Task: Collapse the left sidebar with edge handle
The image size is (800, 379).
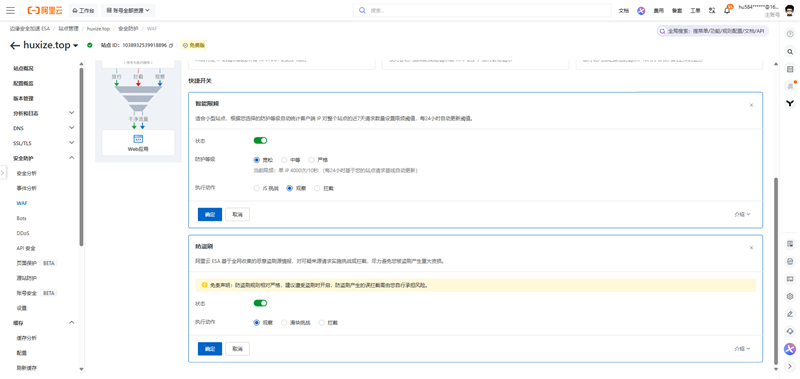Action: point(3,173)
